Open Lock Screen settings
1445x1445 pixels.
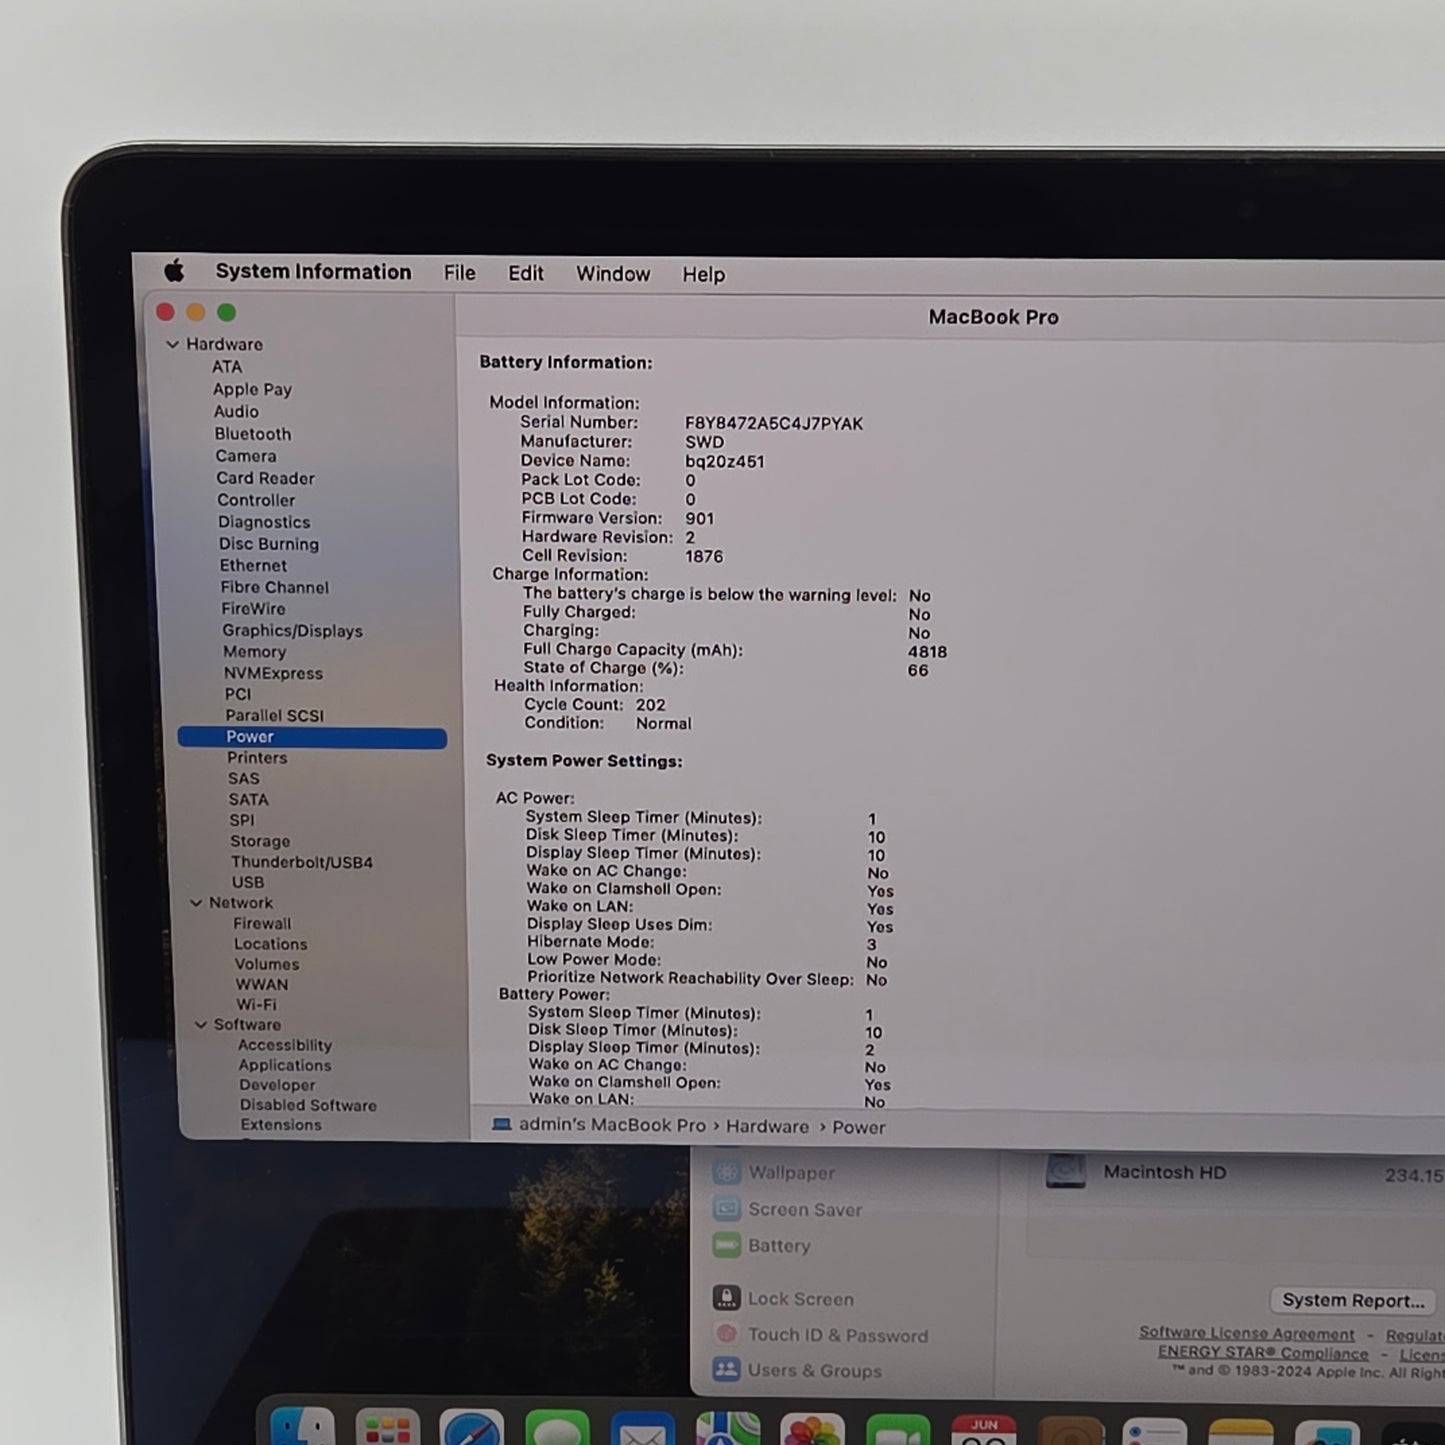(801, 1299)
